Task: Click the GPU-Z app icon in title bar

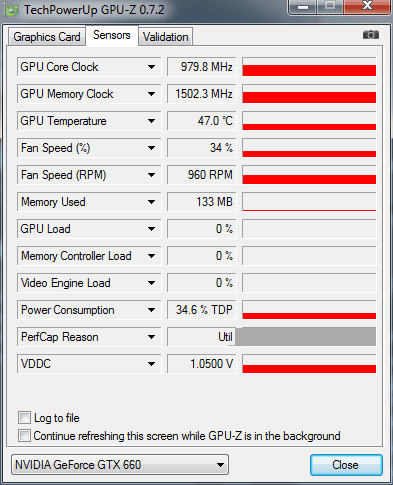Action: (x=11, y=10)
